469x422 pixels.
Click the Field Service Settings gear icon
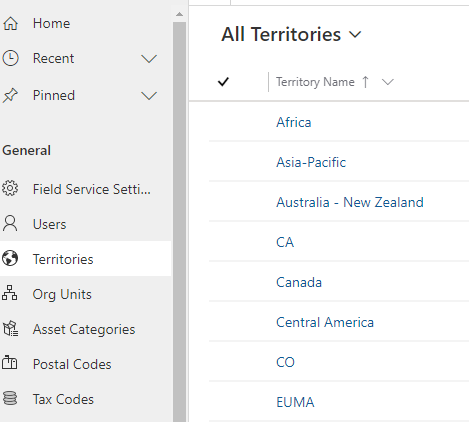[x=10, y=189]
